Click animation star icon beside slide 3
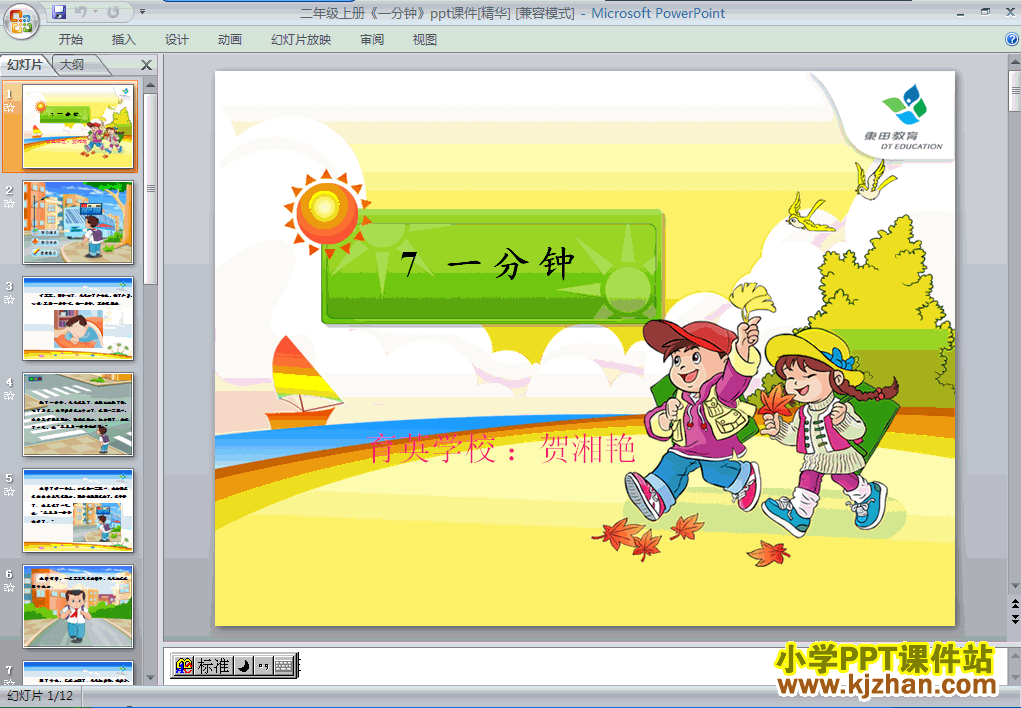Image resolution: width=1021 pixels, height=708 pixels. [x=9, y=300]
